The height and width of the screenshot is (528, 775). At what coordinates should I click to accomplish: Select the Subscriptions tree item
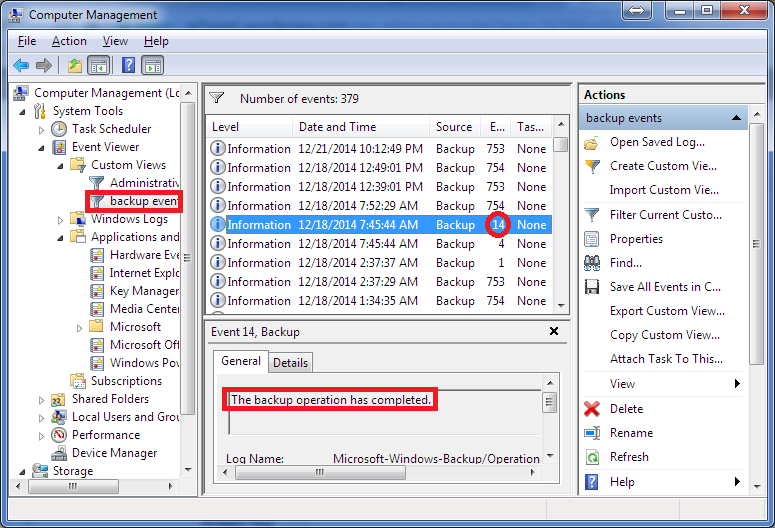(x=126, y=381)
